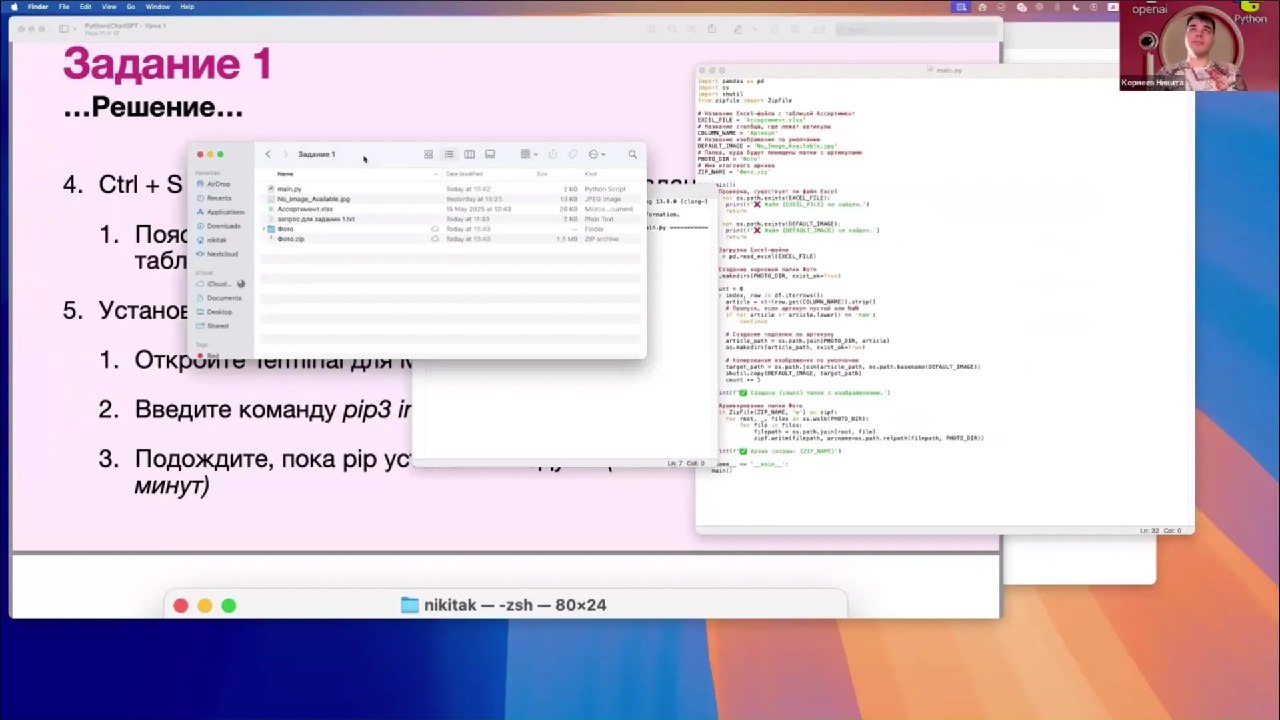
Task: Switch Finder to list view
Action: click(449, 154)
